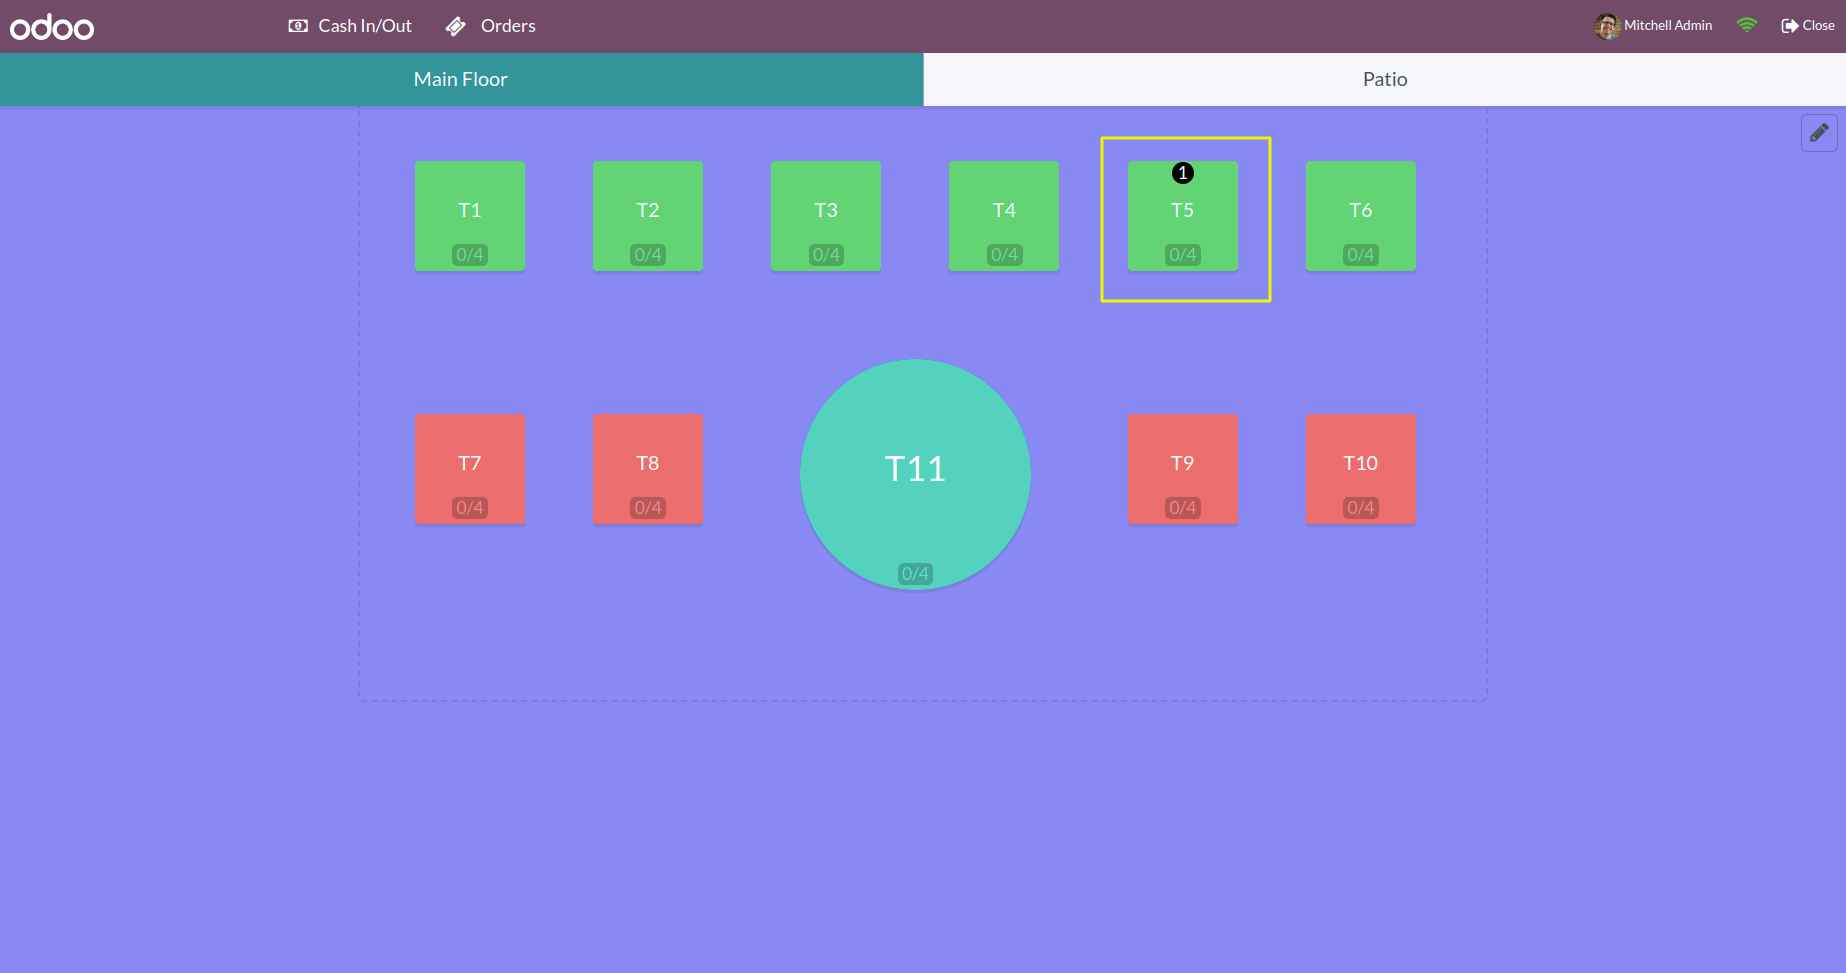Check the green Wi-Fi connection status icon
The image size is (1846, 973).
(x=1747, y=25)
